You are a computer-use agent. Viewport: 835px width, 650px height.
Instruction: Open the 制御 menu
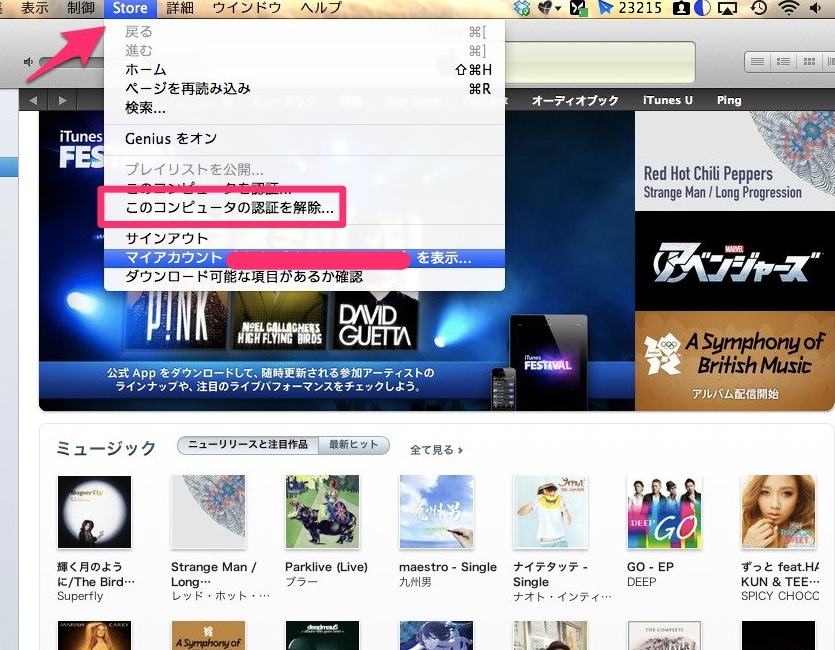80,8
